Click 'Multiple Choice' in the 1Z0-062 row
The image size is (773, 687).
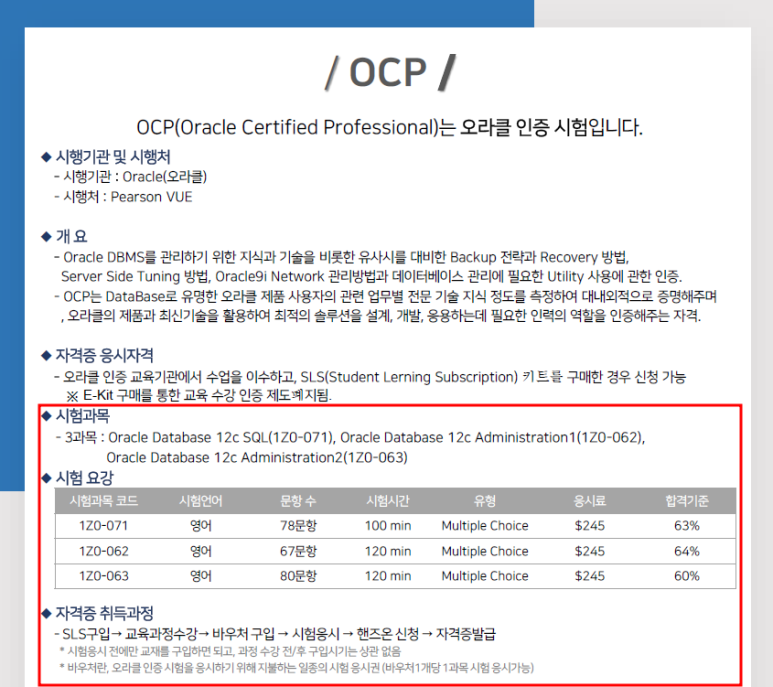pos(485,551)
